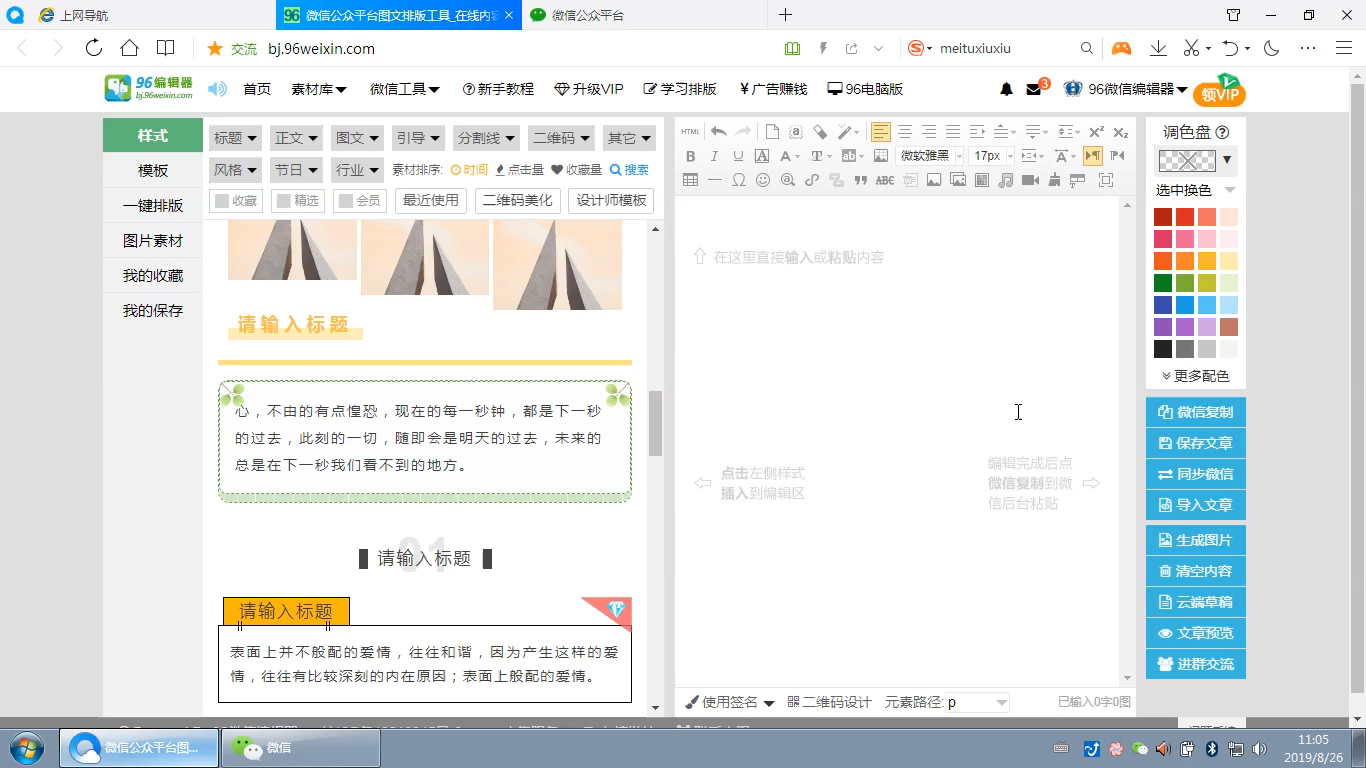Screen dimensions: 1366x768
Task: Toggle bold formatting
Action: click(x=691, y=155)
